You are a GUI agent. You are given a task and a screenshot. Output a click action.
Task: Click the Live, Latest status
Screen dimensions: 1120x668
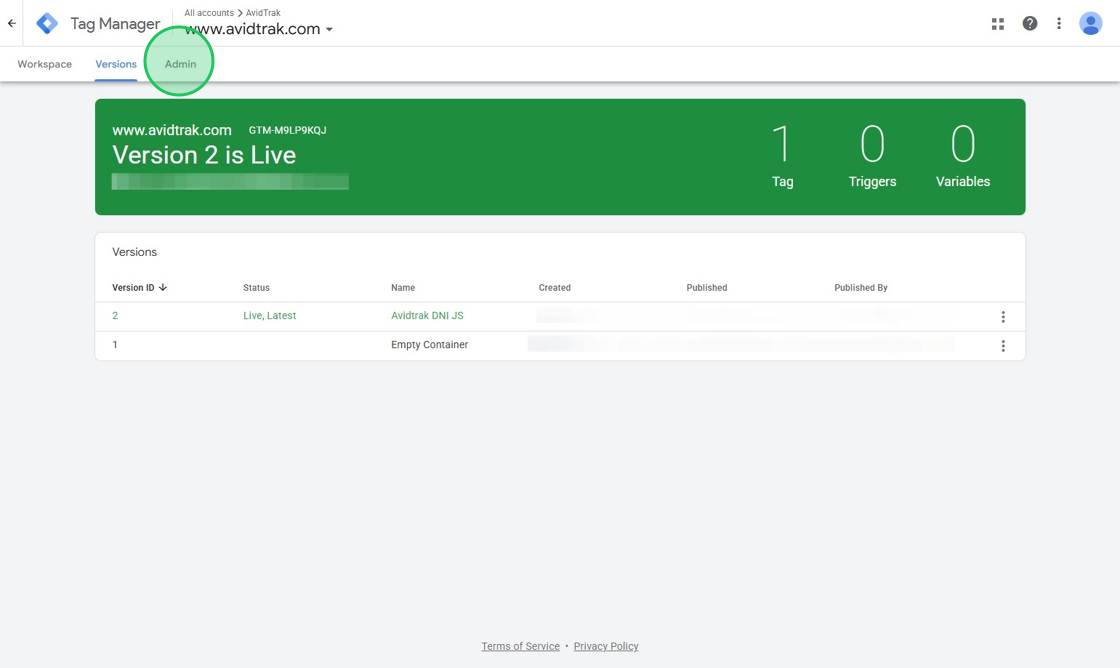269,316
